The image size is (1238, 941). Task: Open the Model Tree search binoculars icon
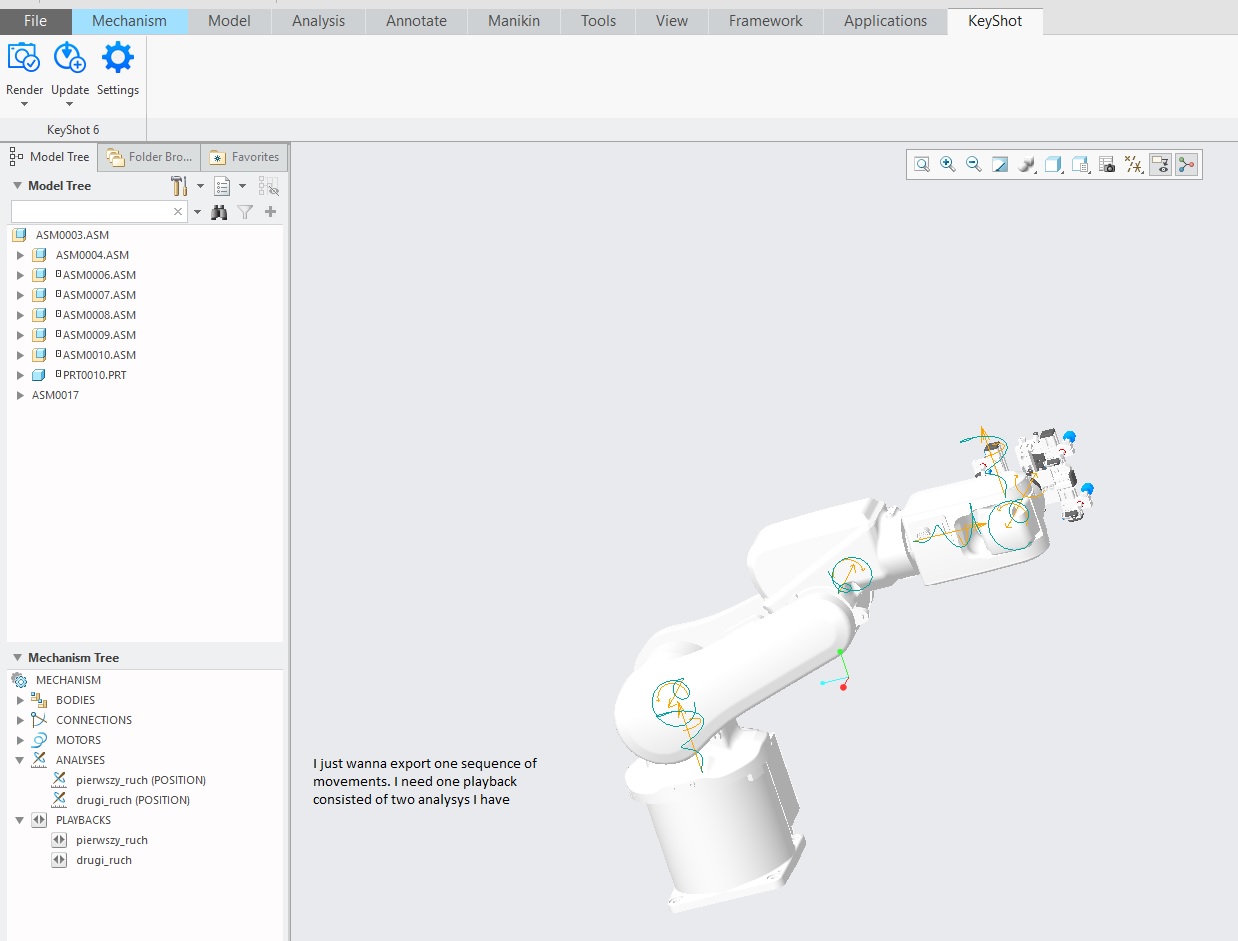(219, 211)
